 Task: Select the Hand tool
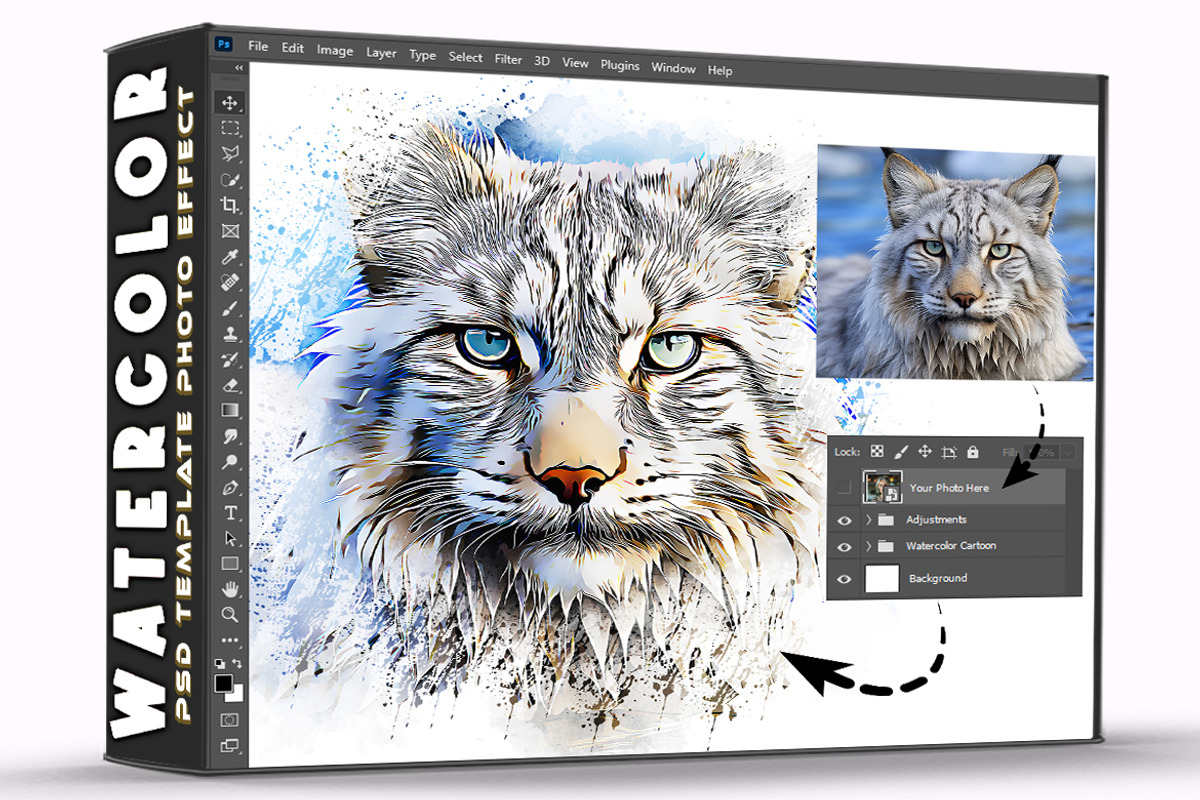(230, 588)
